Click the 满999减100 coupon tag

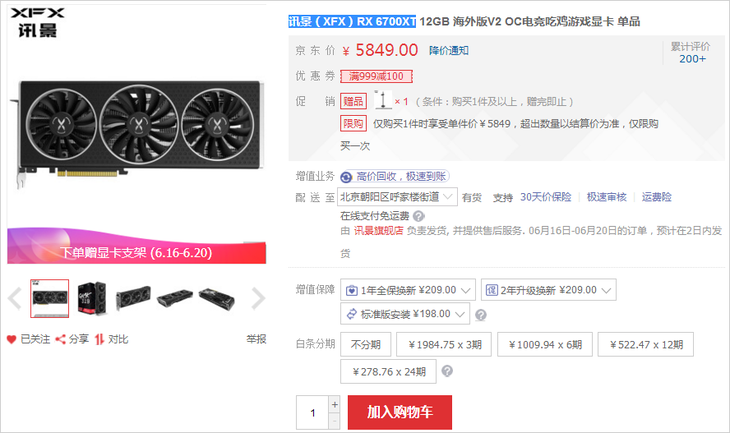(x=377, y=76)
